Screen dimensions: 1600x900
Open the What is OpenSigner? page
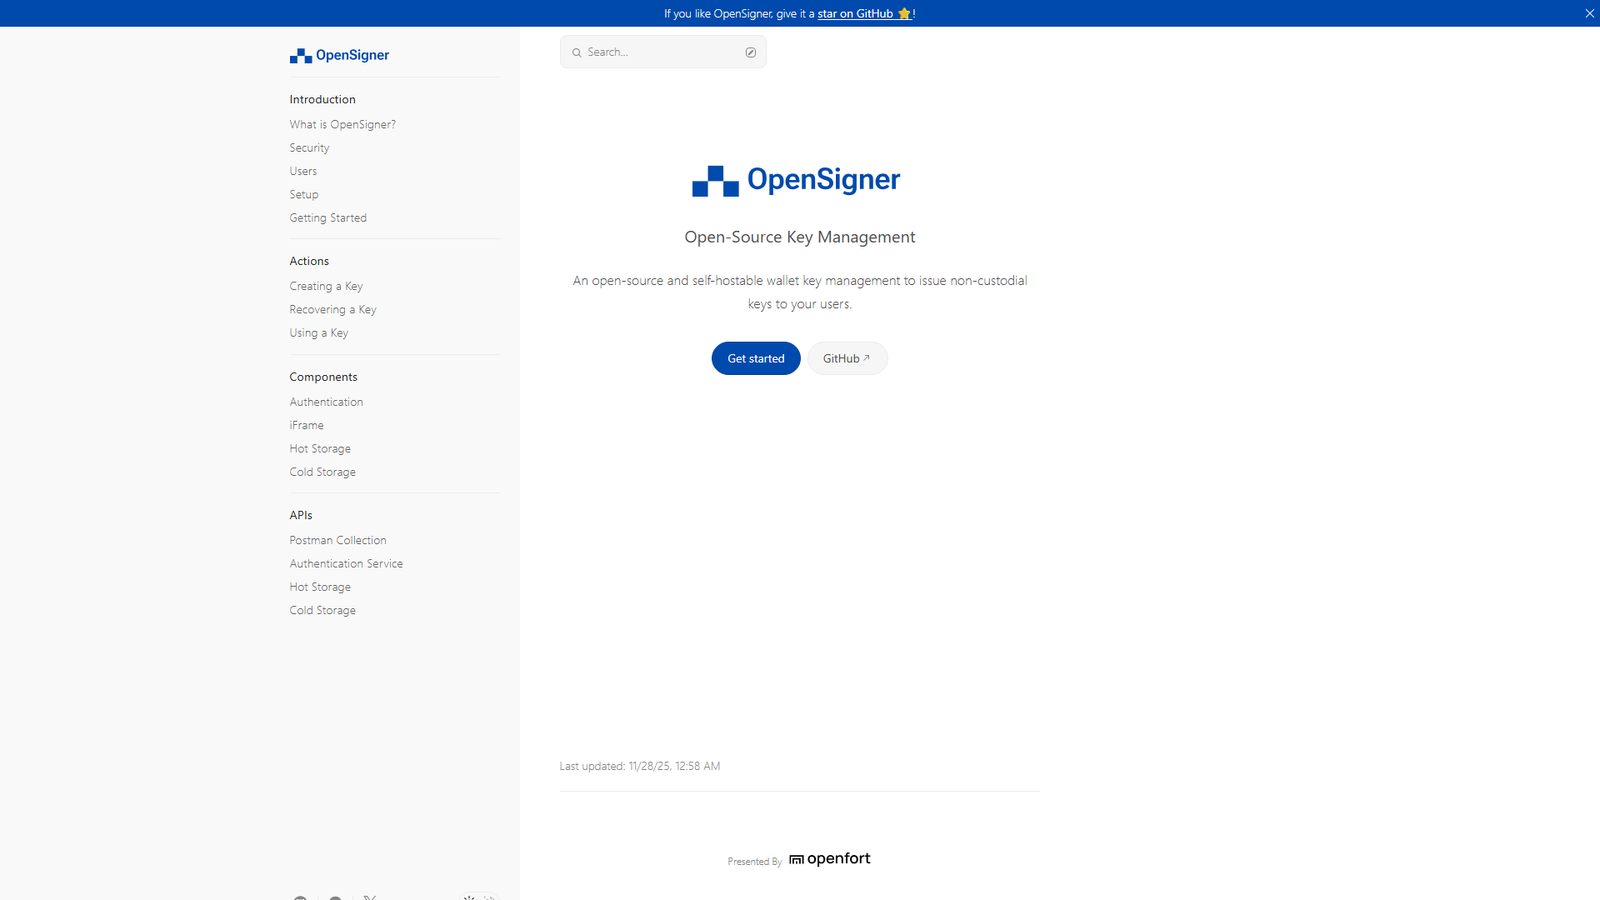[342, 124]
